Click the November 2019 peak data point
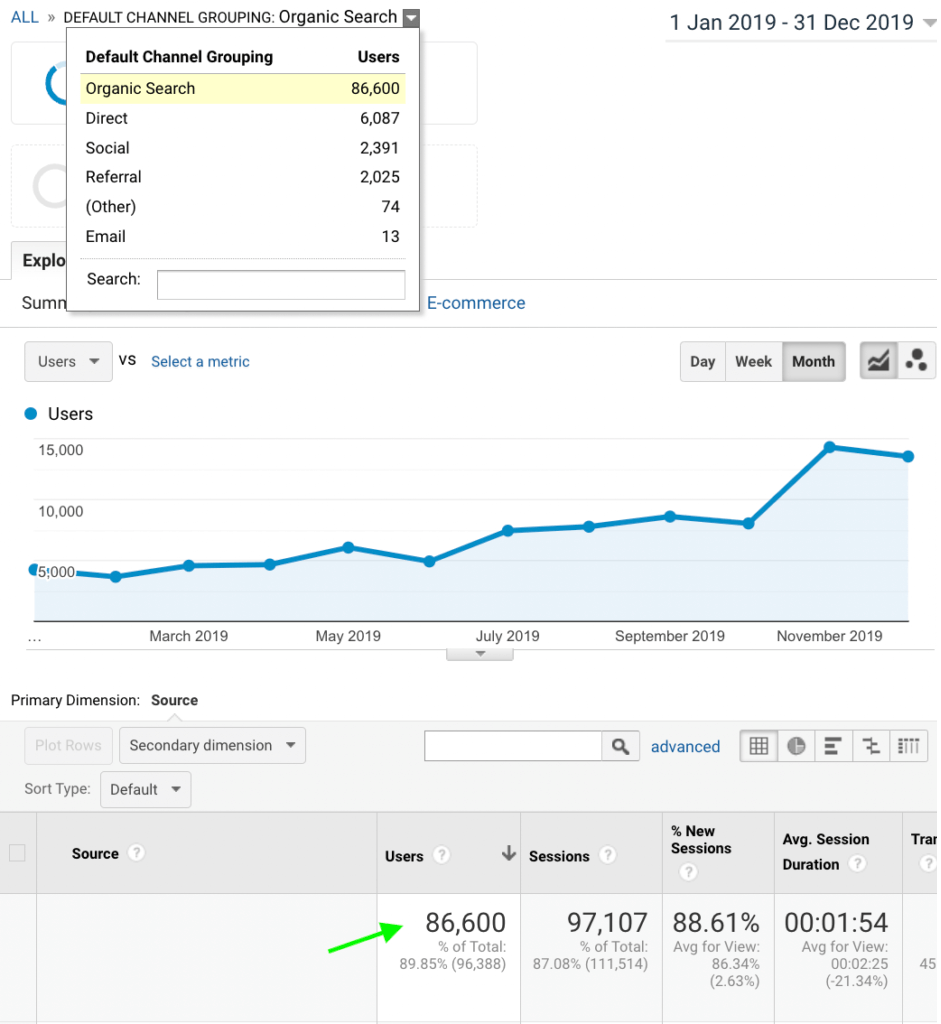 click(829, 447)
